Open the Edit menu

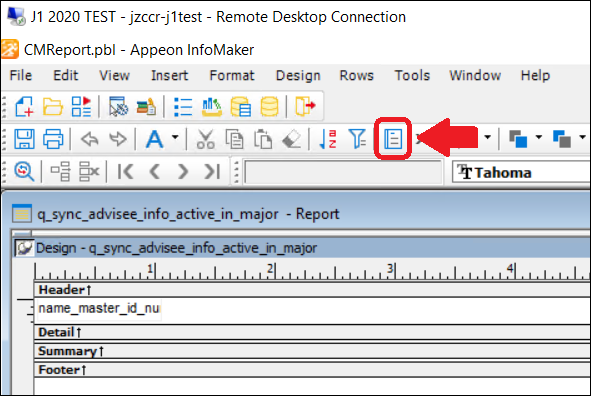pos(66,75)
